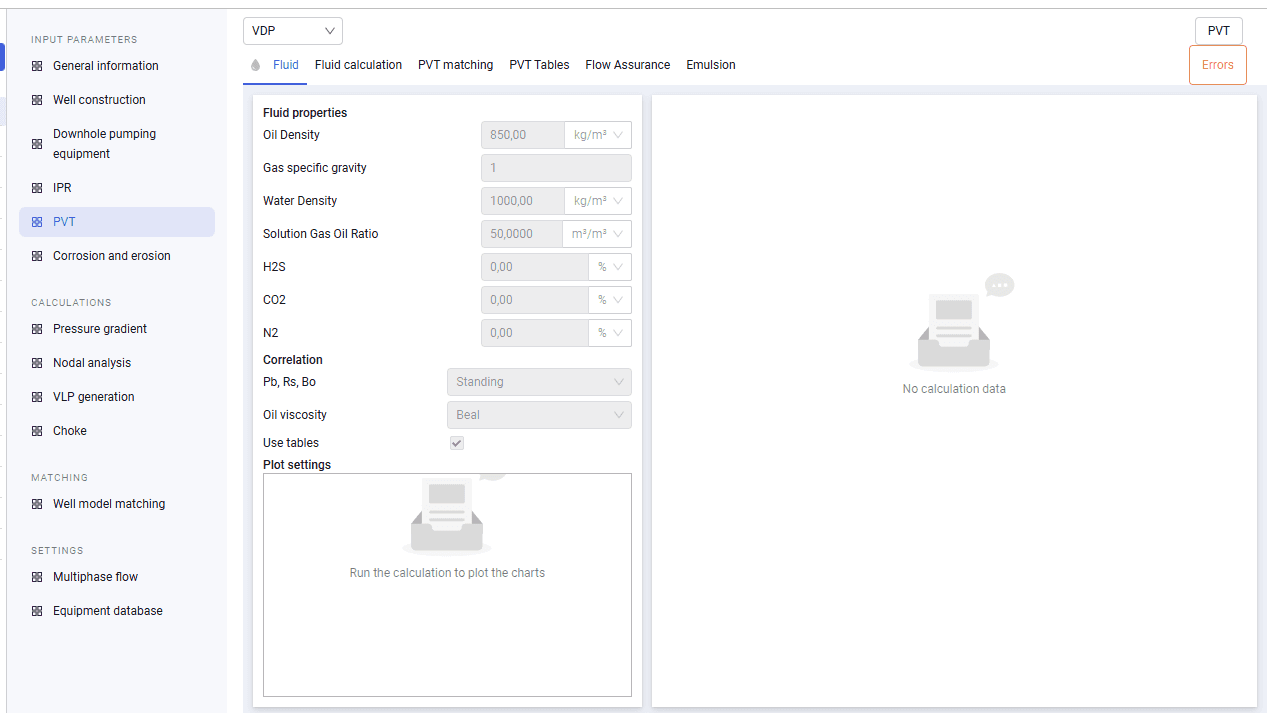Open General information section
Image resolution: width=1267 pixels, height=713 pixels.
[x=117, y=66]
